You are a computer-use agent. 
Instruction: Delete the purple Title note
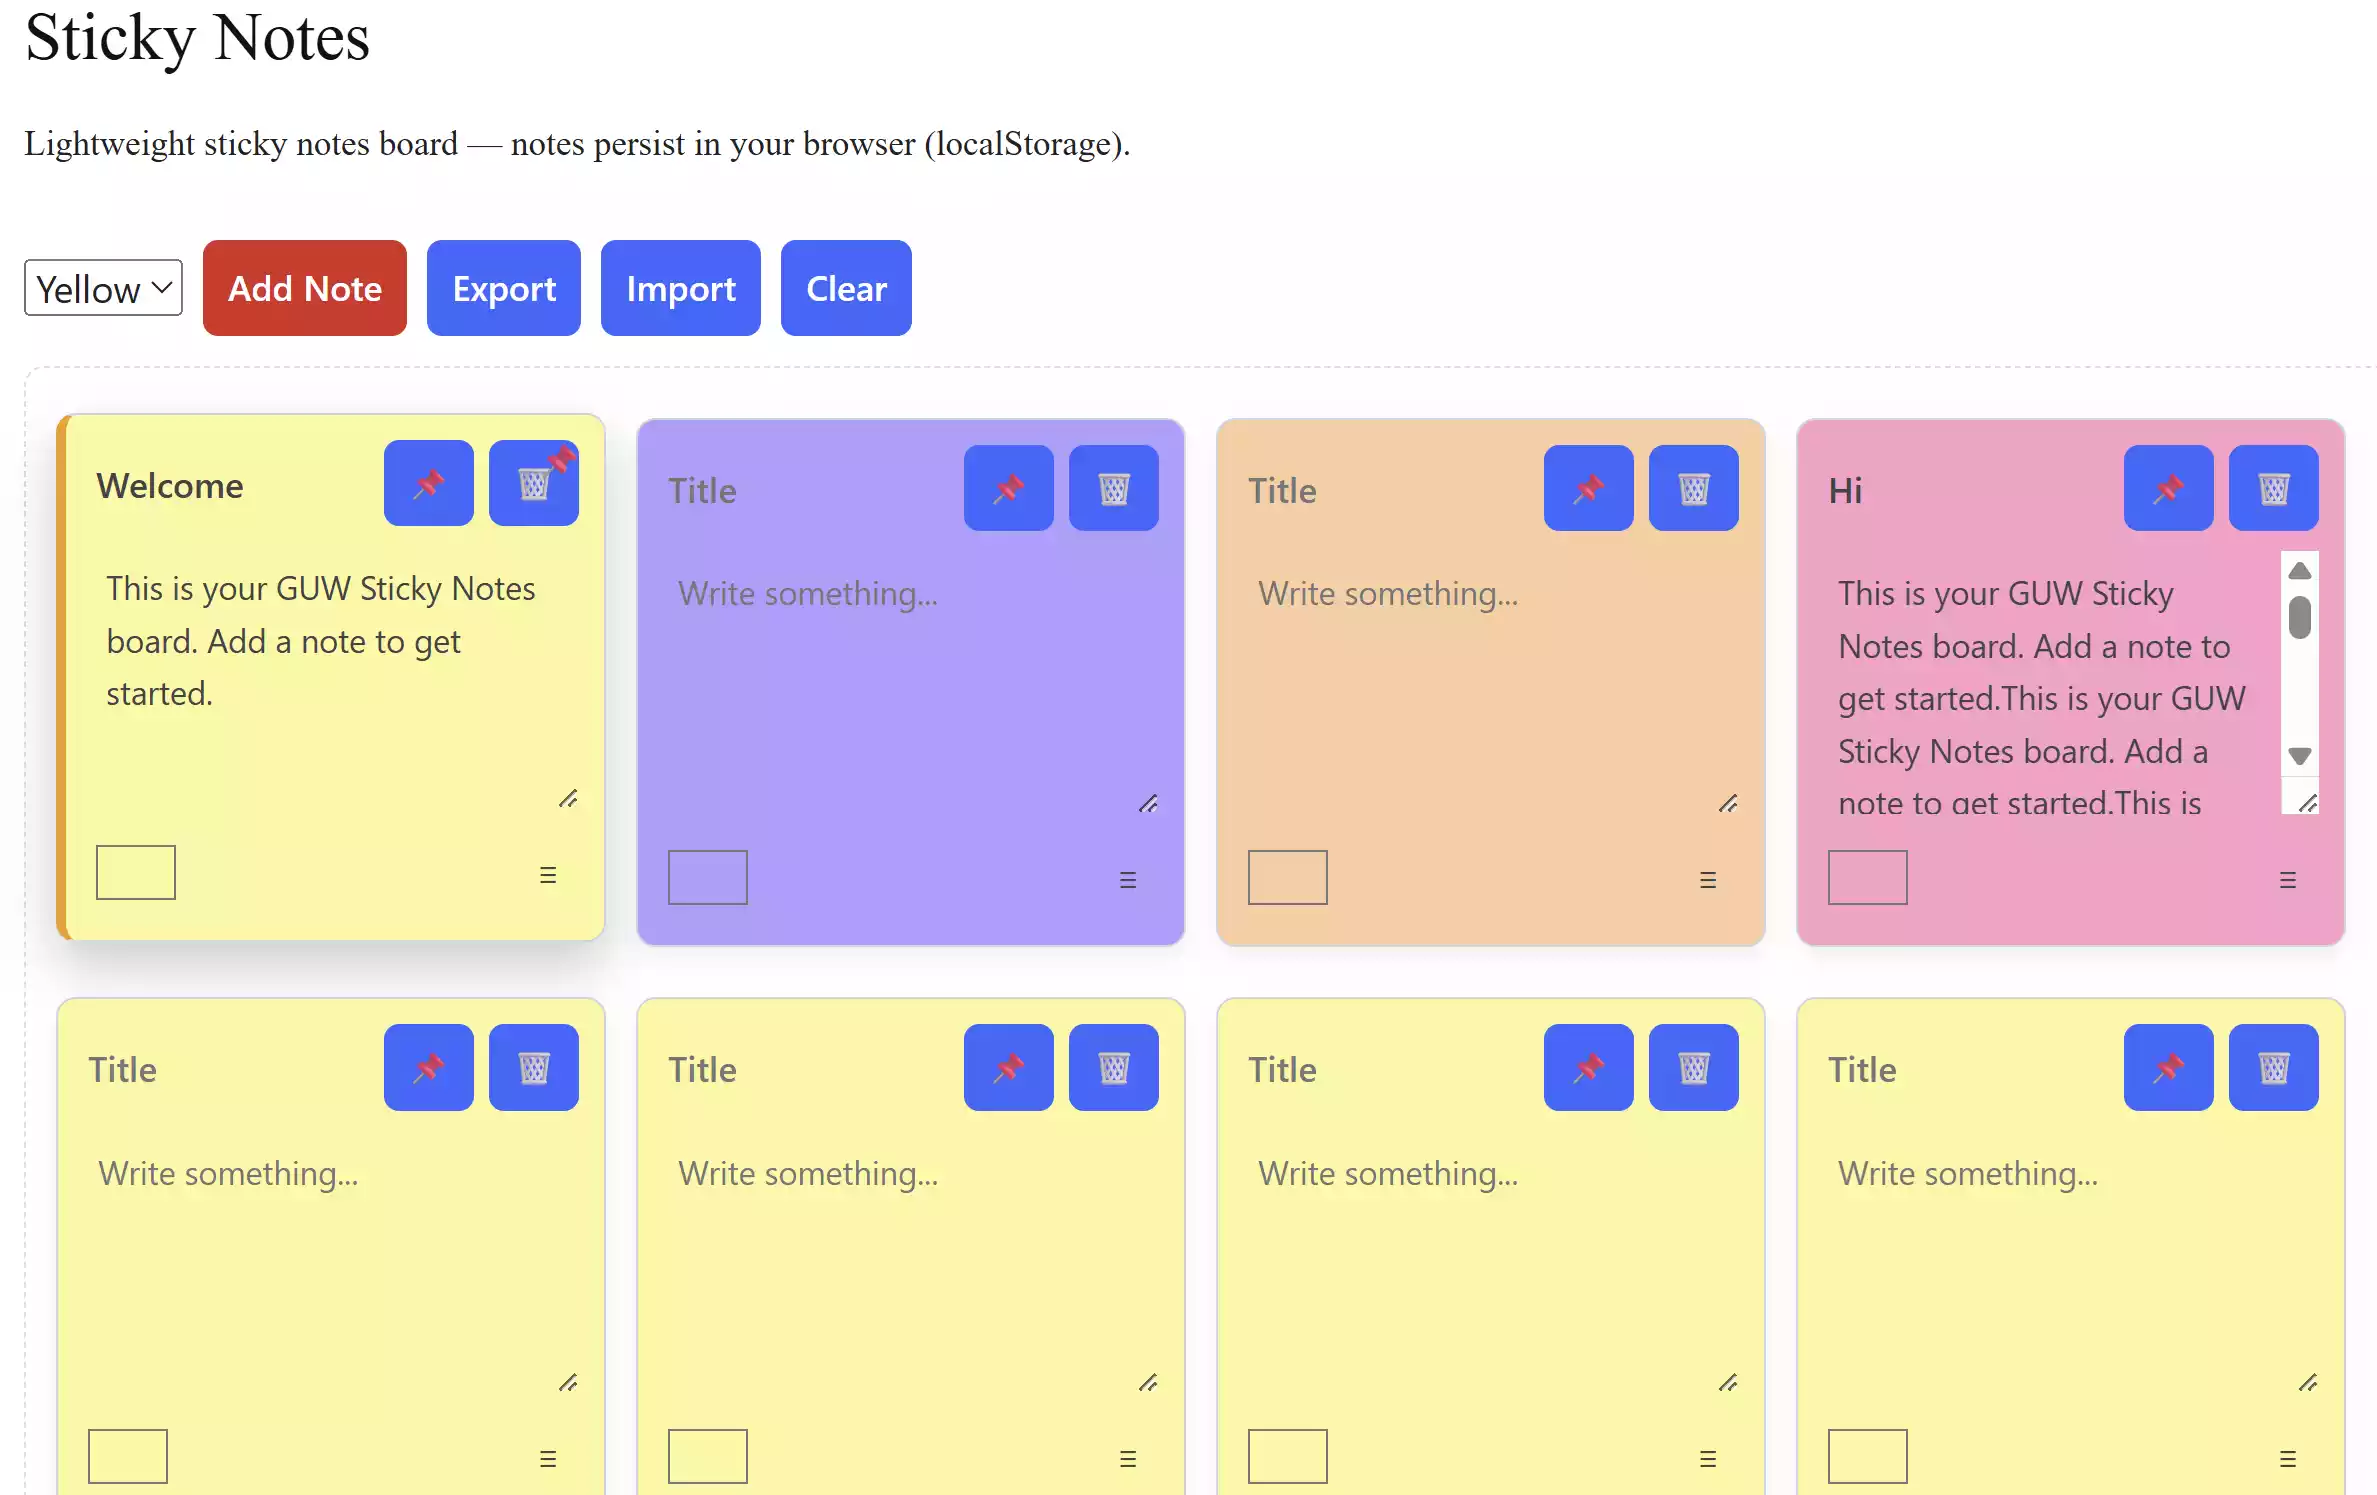(1114, 488)
